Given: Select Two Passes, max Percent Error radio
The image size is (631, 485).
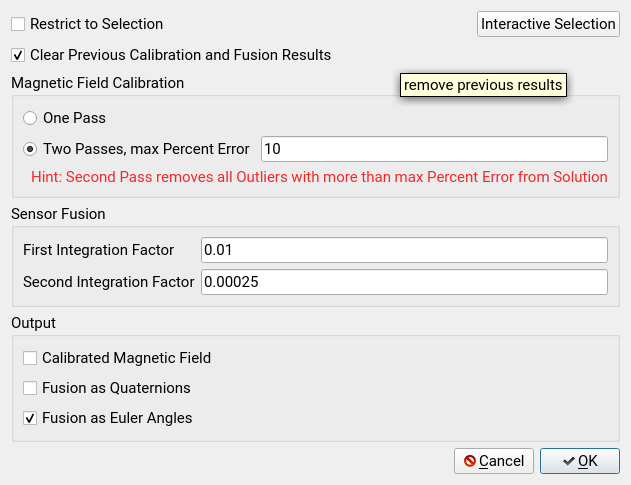Looking at the screenshot, I should [30, 149].
